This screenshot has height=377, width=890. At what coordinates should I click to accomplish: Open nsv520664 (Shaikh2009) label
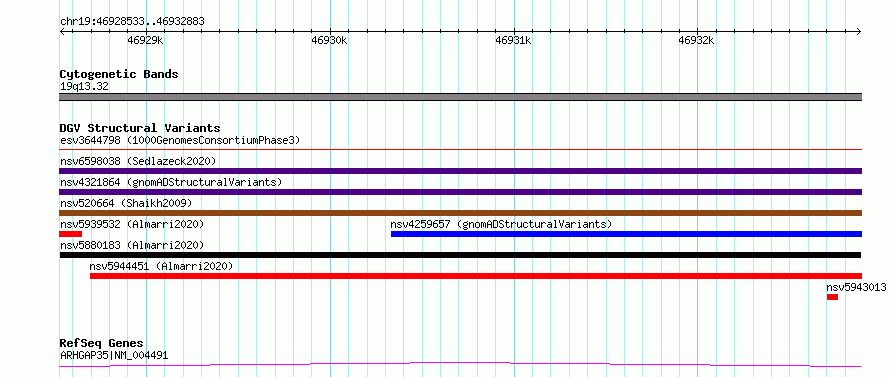[126, 203]
